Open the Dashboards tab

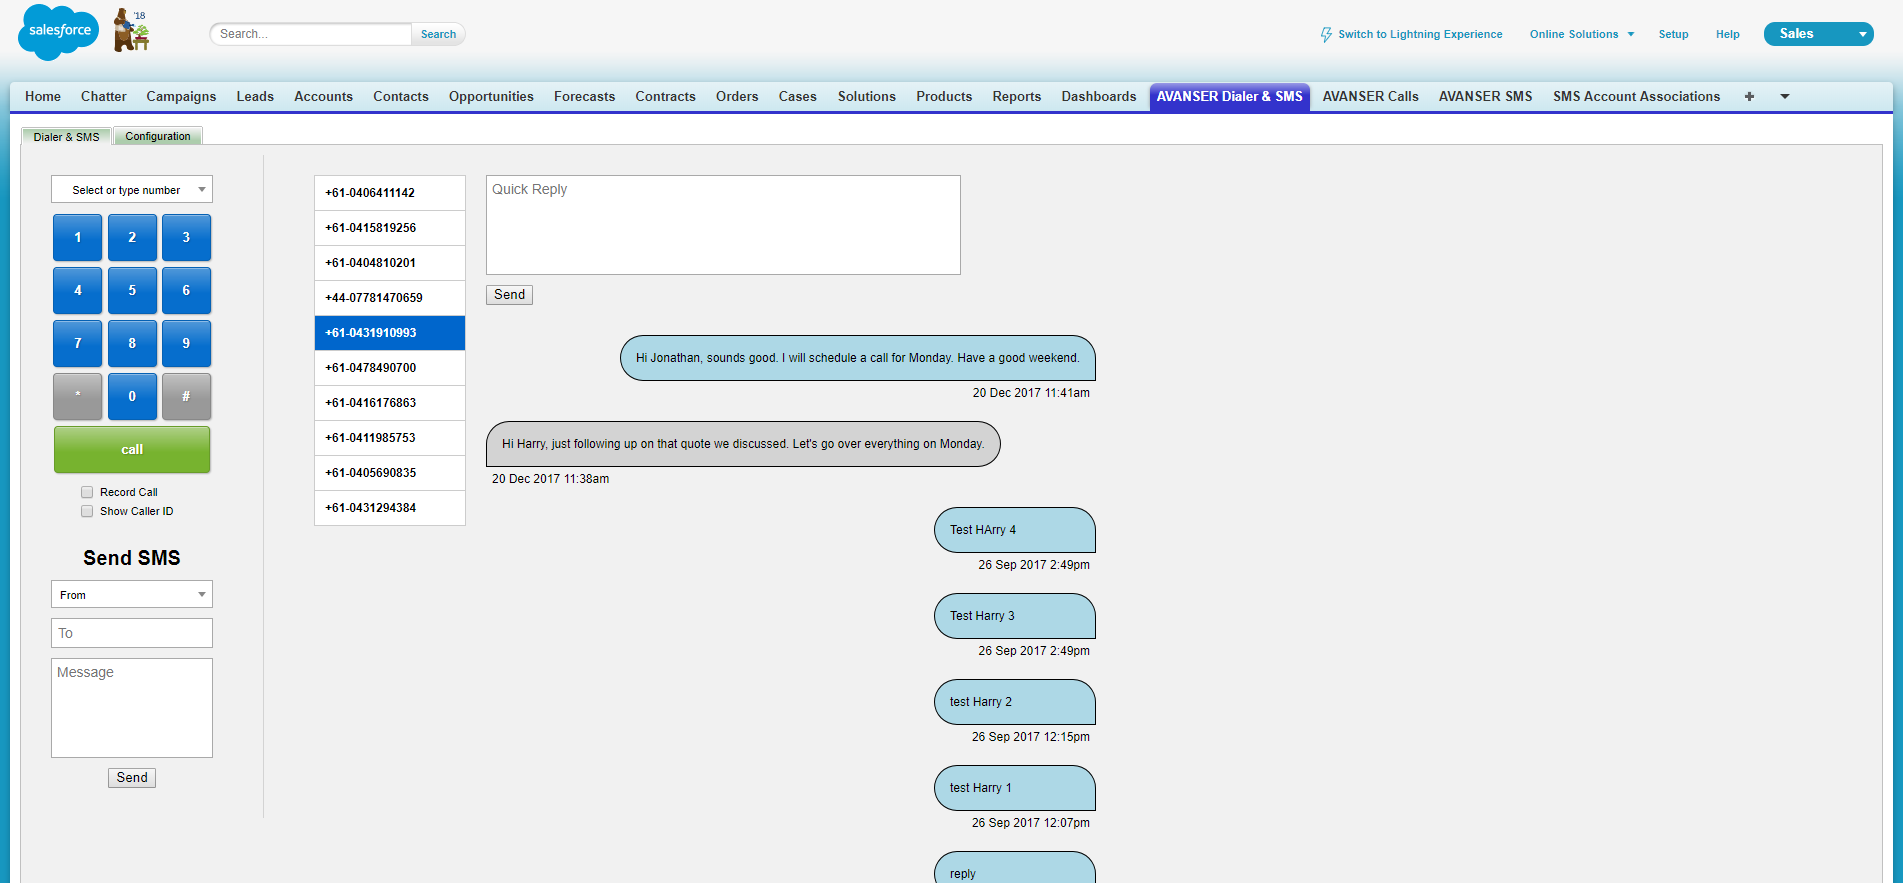click(1099, 96)
